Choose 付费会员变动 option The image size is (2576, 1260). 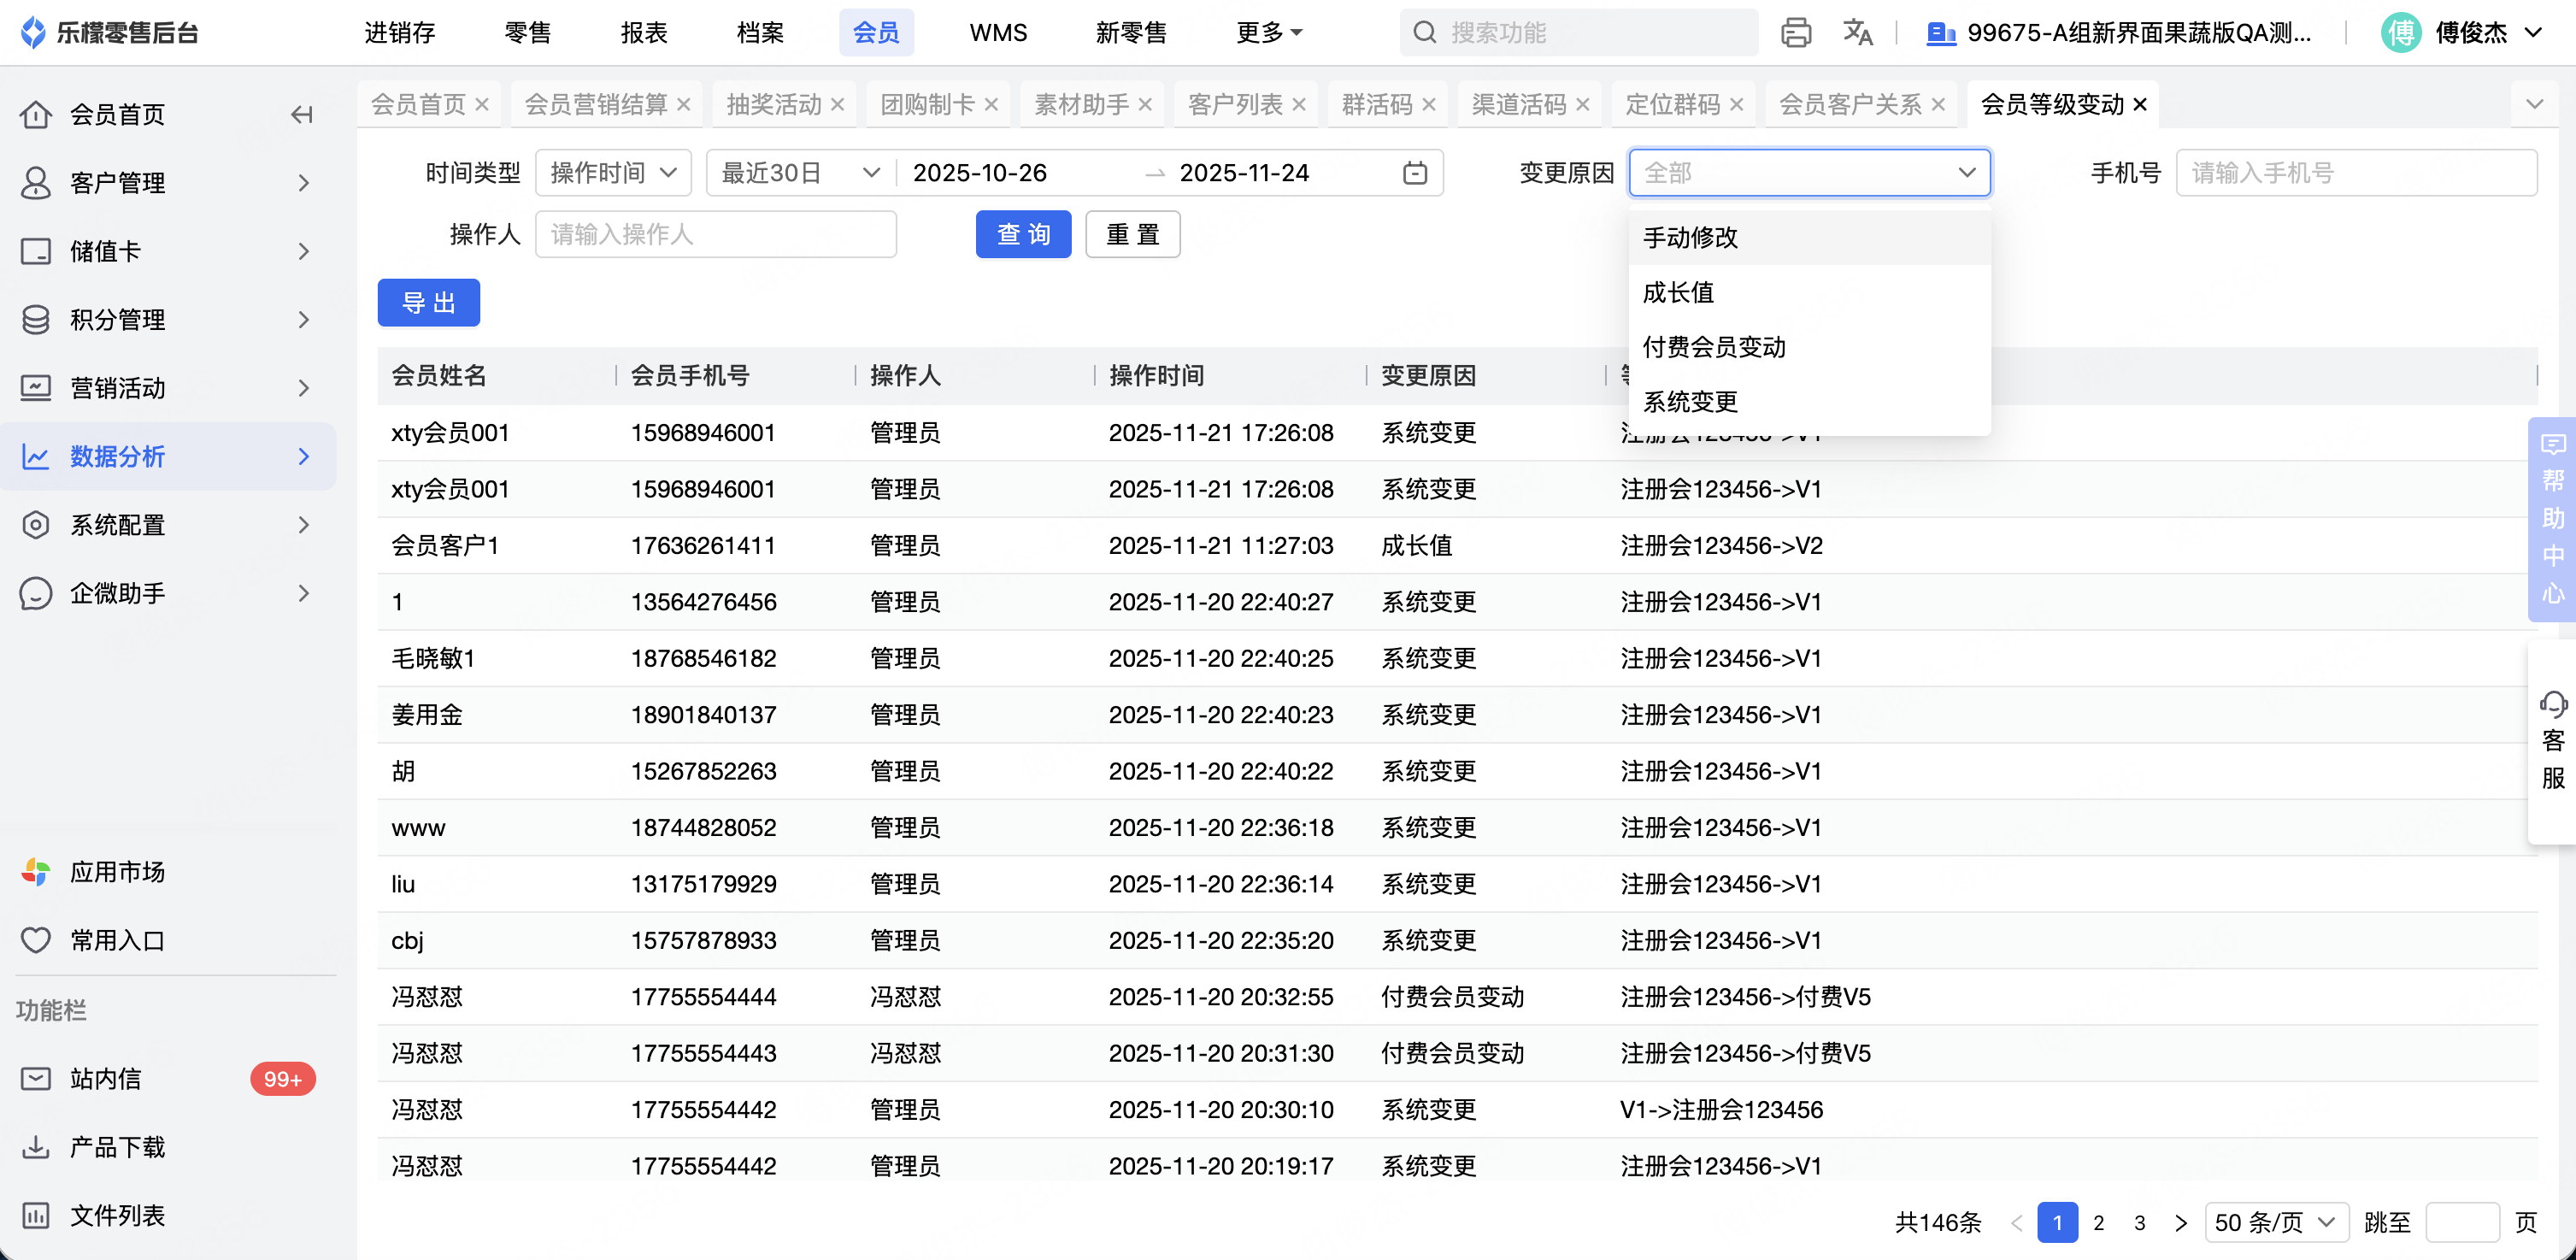click(x=1714, y=347)
